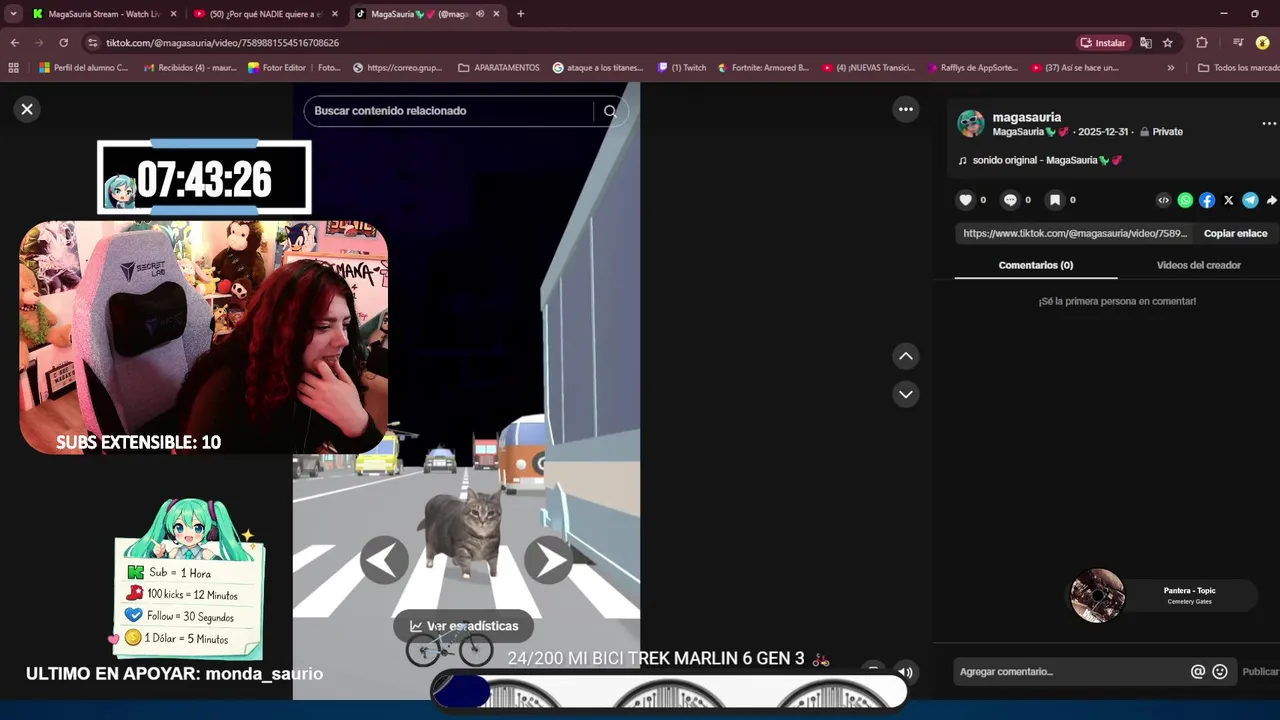Switch to Comentarios (0) tab

coord(1036,265)
